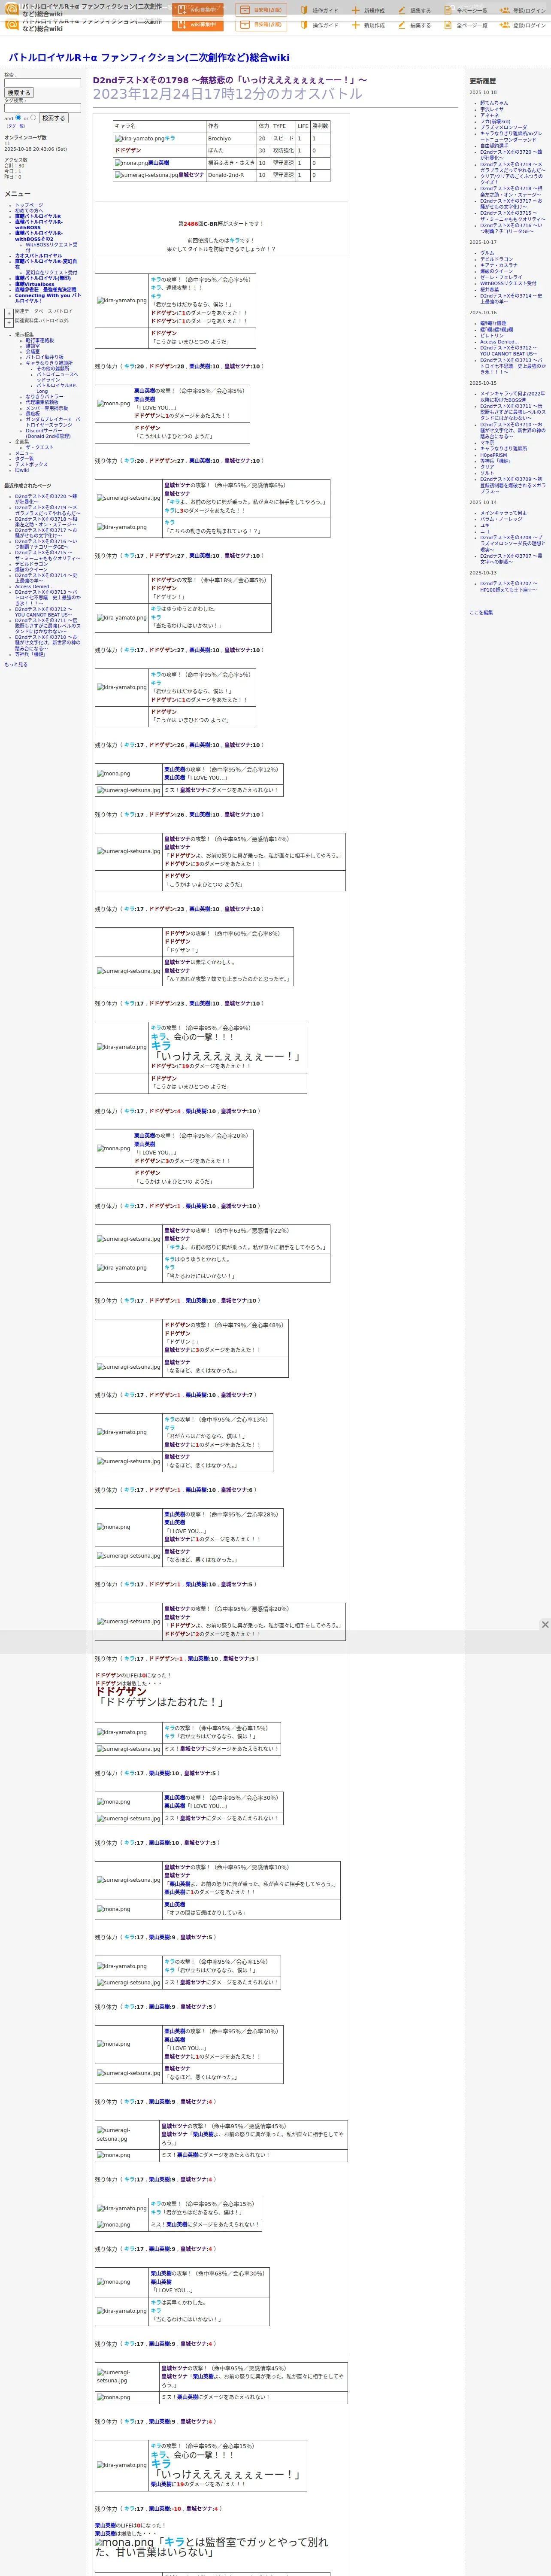This screenshot has height=2576, width=551.
Task: Click the タグ検索 input field
Action: tap(42, 108)
